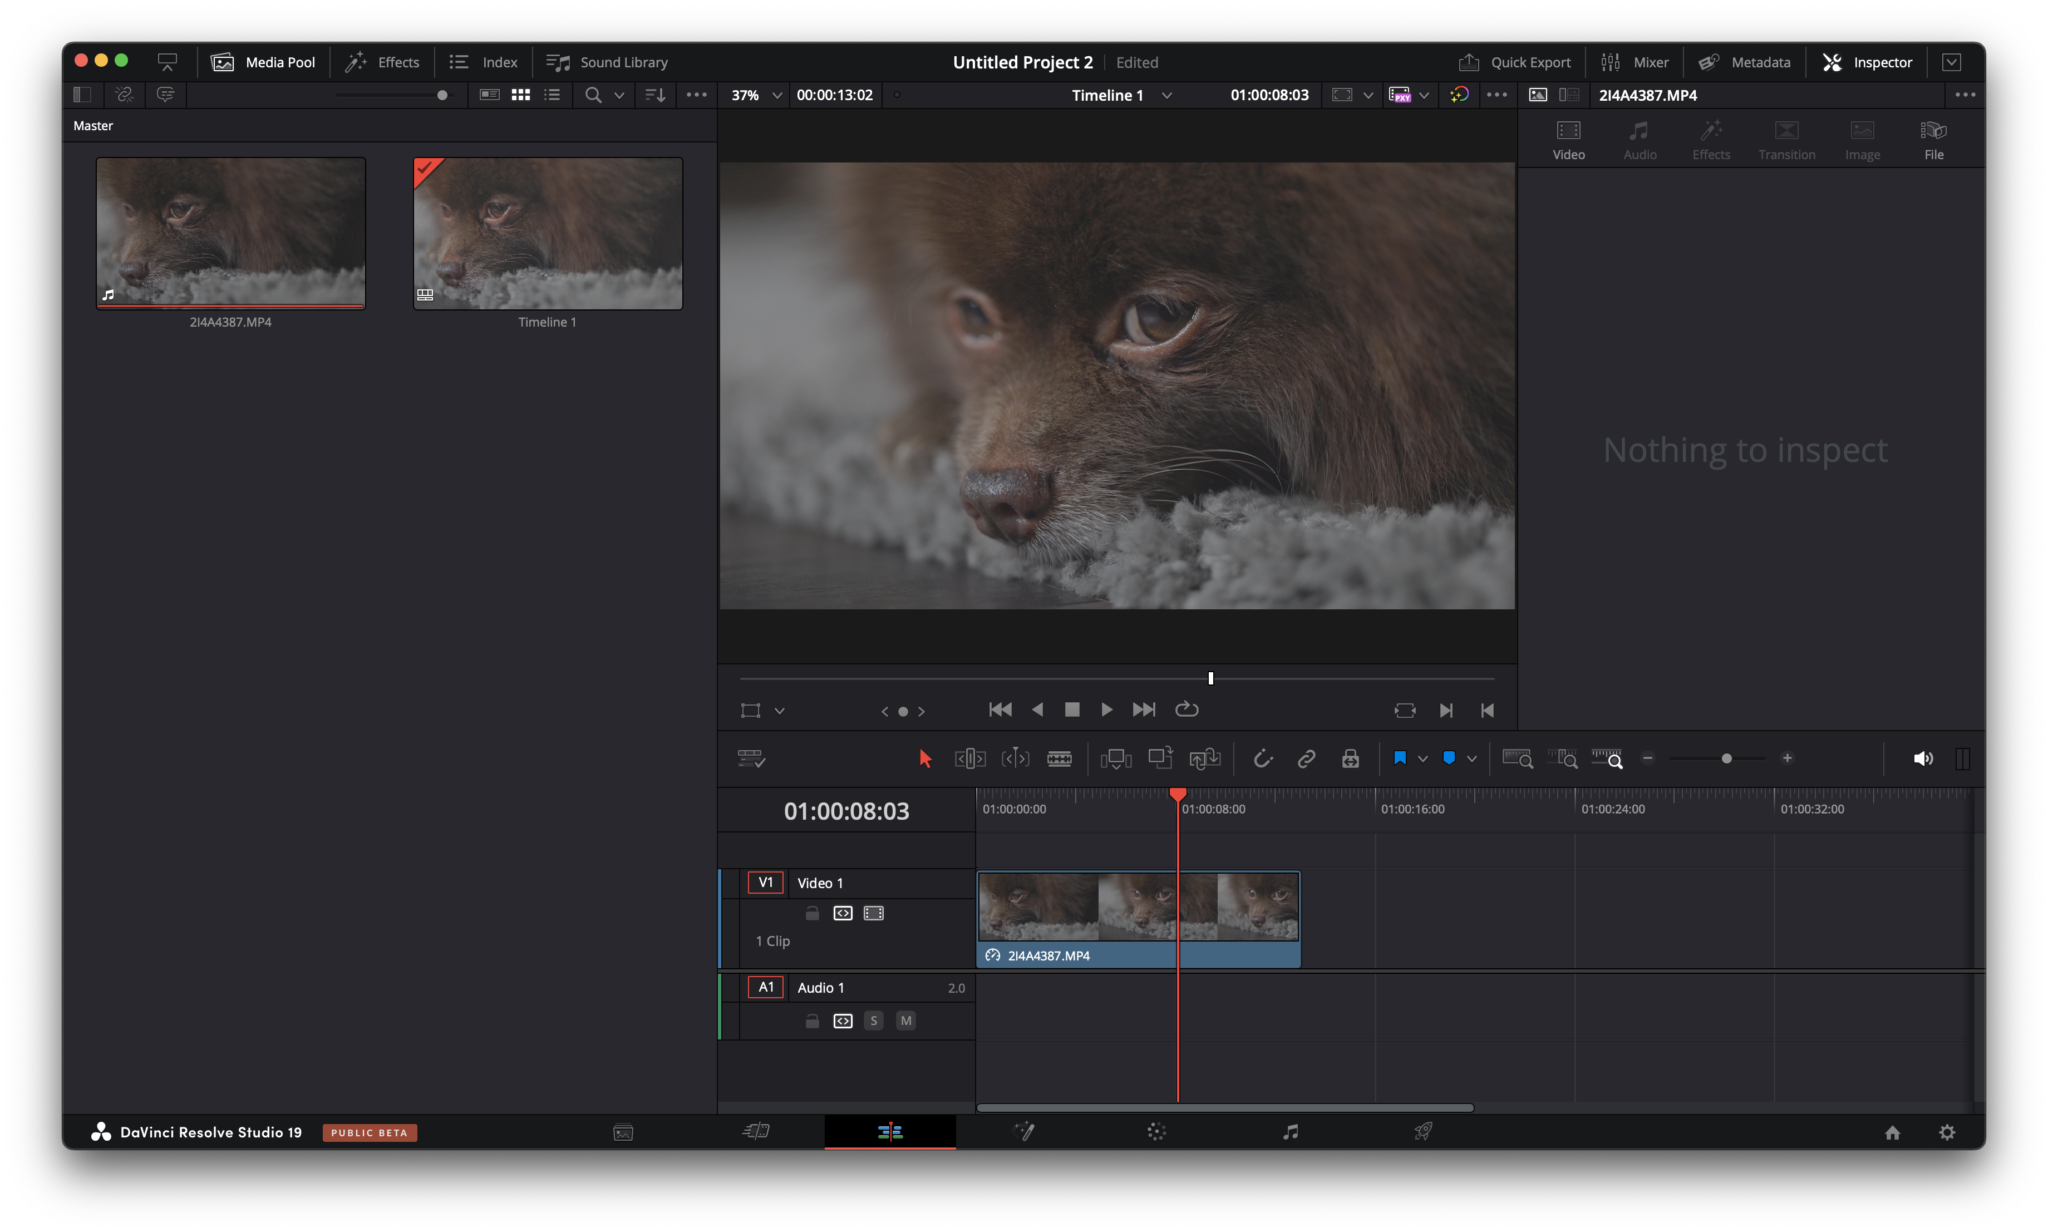Click the media pool sort icon
Image resolution: width=2048 pixels, height=1232 pixels.
coord(655,95)
